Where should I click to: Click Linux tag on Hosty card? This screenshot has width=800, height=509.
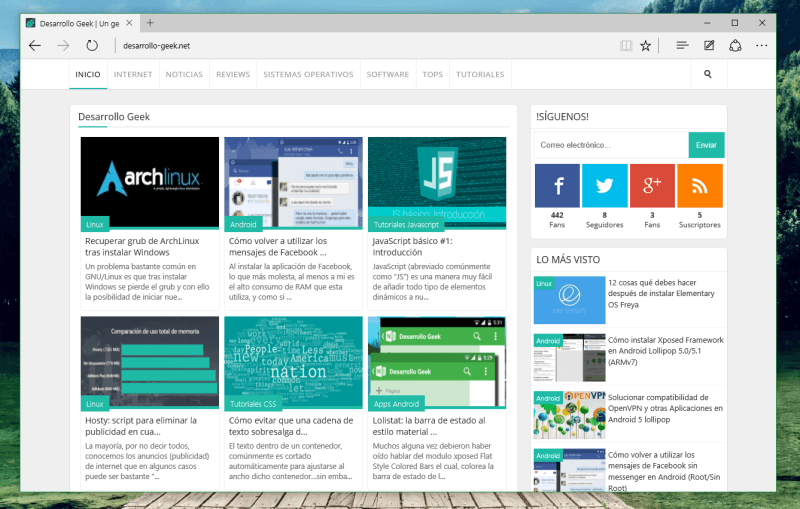[95, 404]
